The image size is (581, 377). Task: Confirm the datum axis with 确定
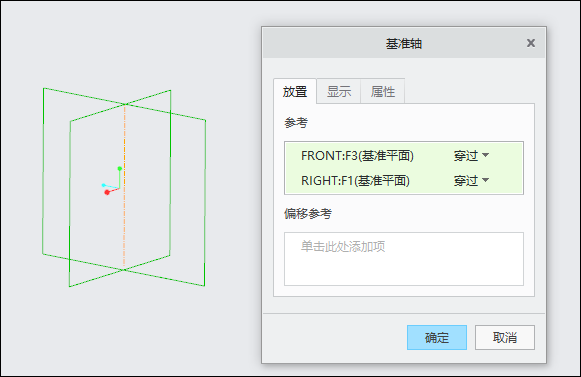click(x=437, y=337)
